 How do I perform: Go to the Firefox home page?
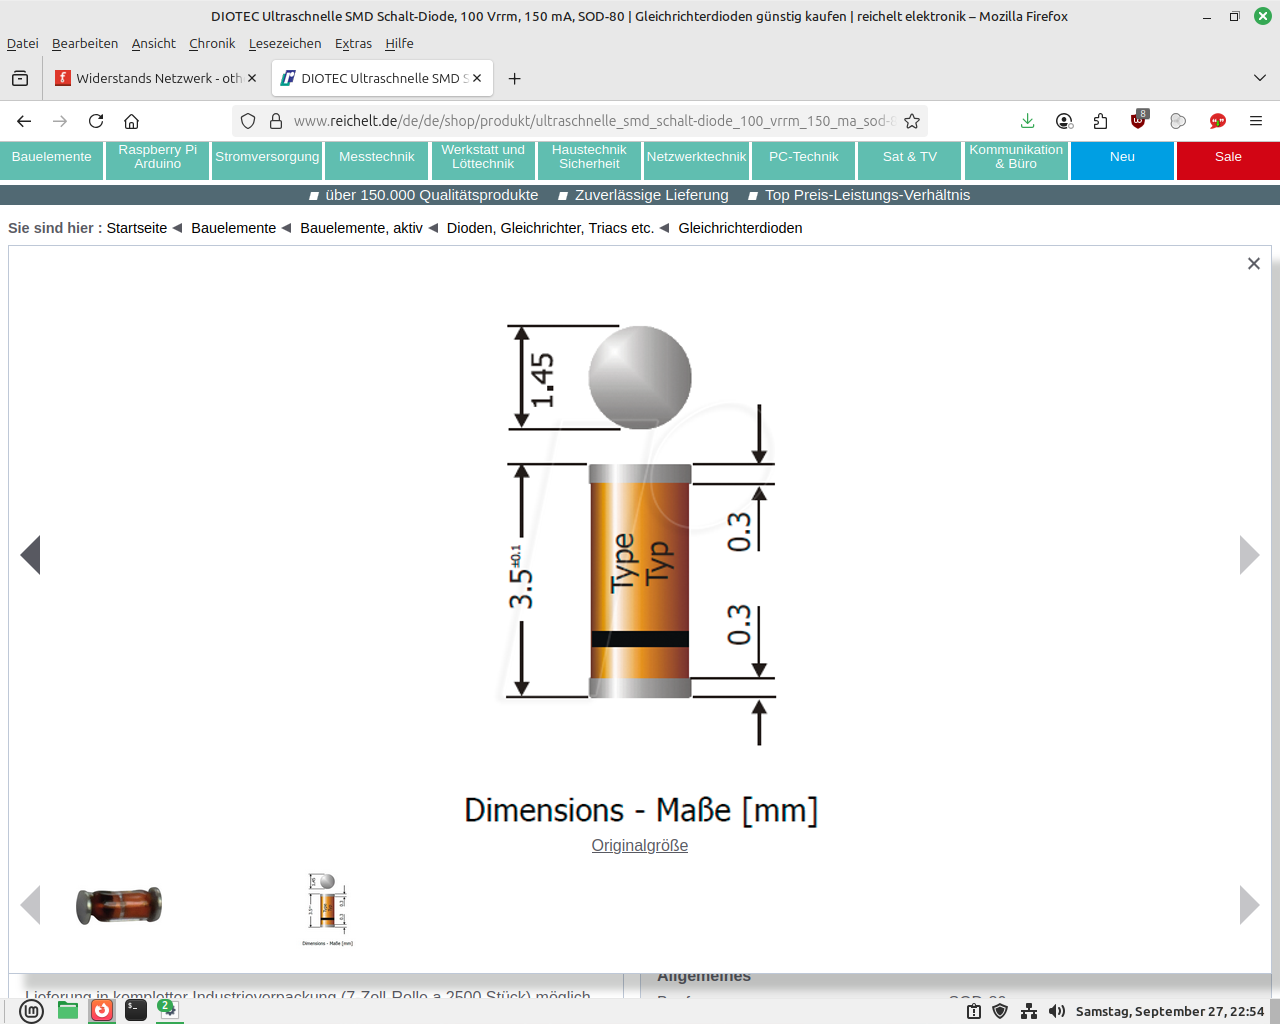click(131, 121)
